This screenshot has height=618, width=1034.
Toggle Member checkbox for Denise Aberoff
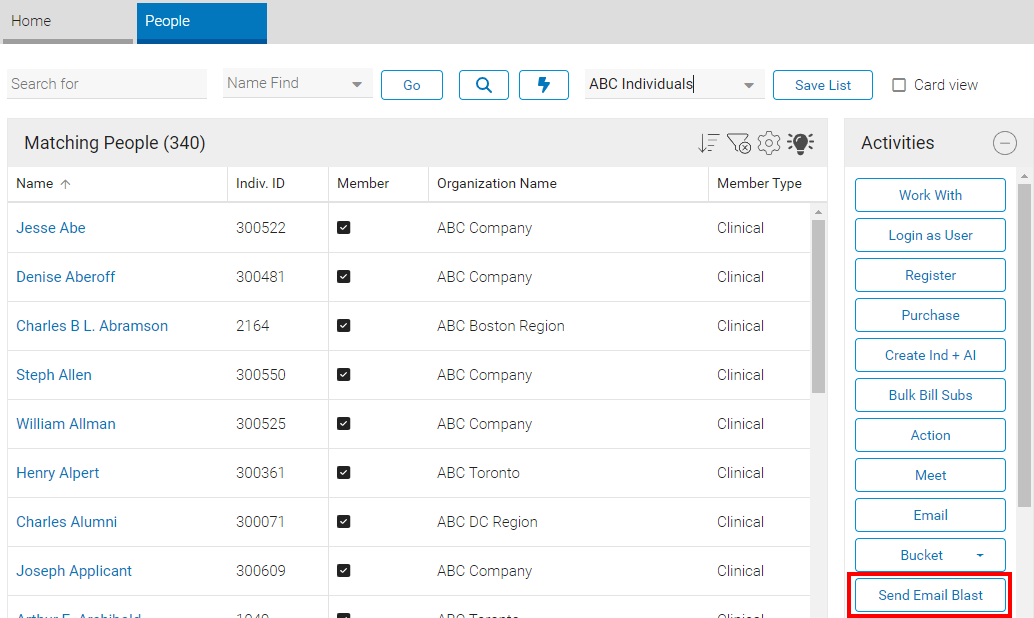[344, 276]
